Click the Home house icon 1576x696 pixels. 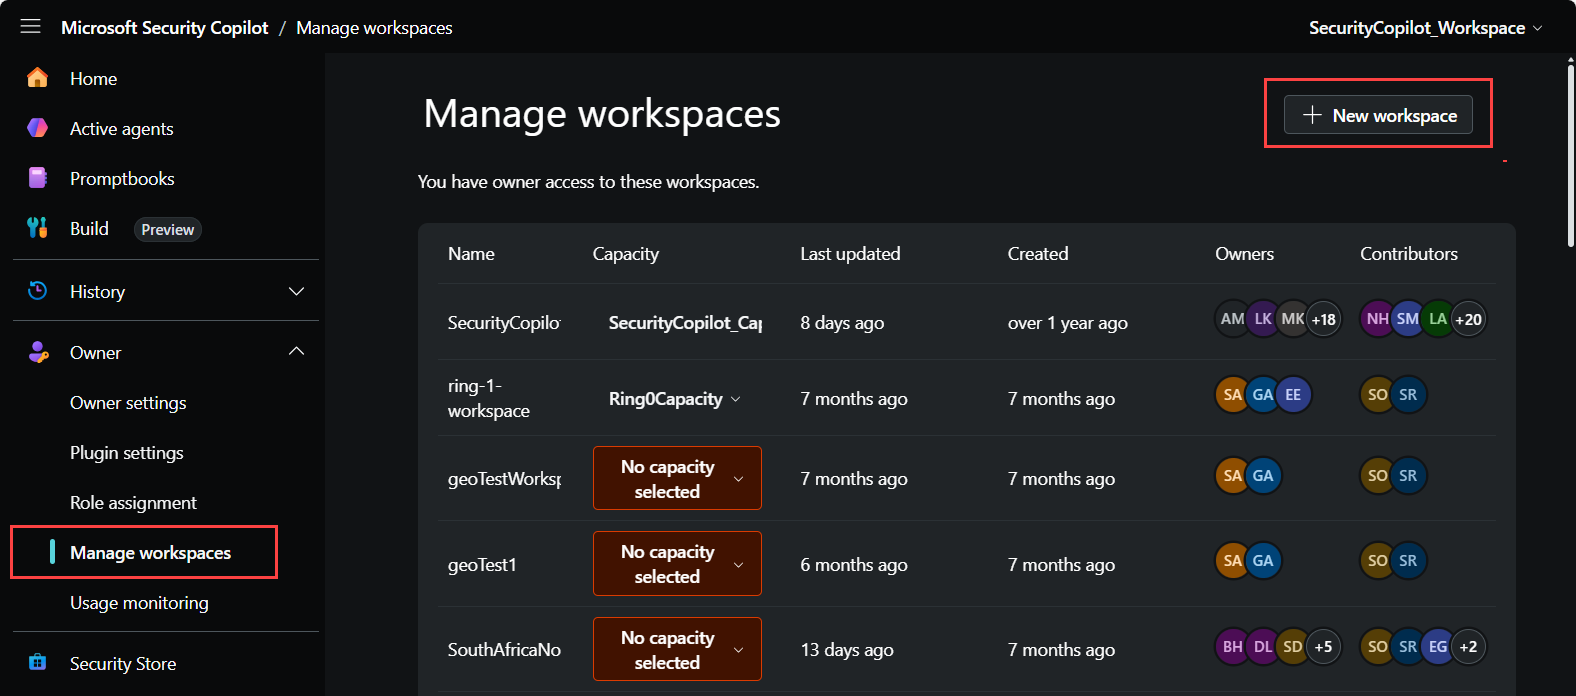coord(38,78)
